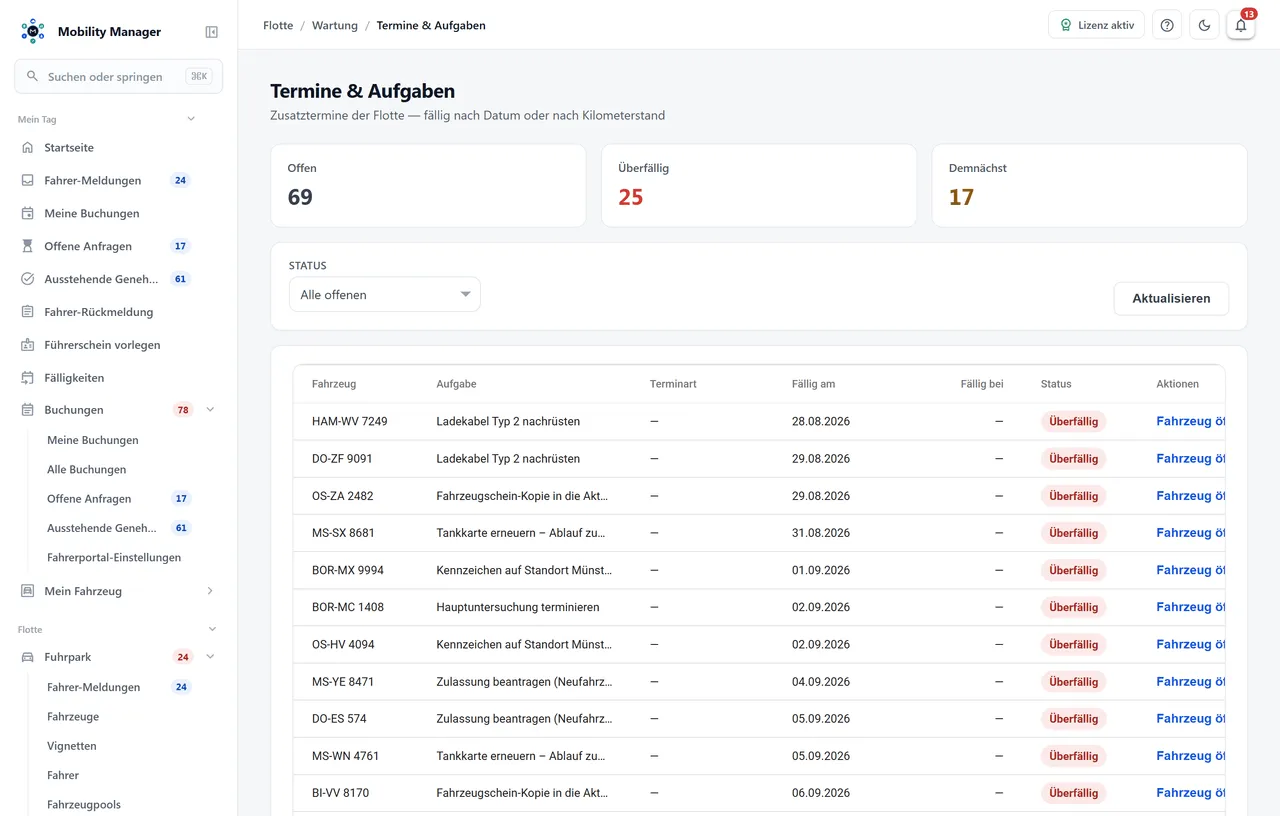Go to Fälligkeiten menu item
1280x816 pixels.
click(x=74, y=378)
